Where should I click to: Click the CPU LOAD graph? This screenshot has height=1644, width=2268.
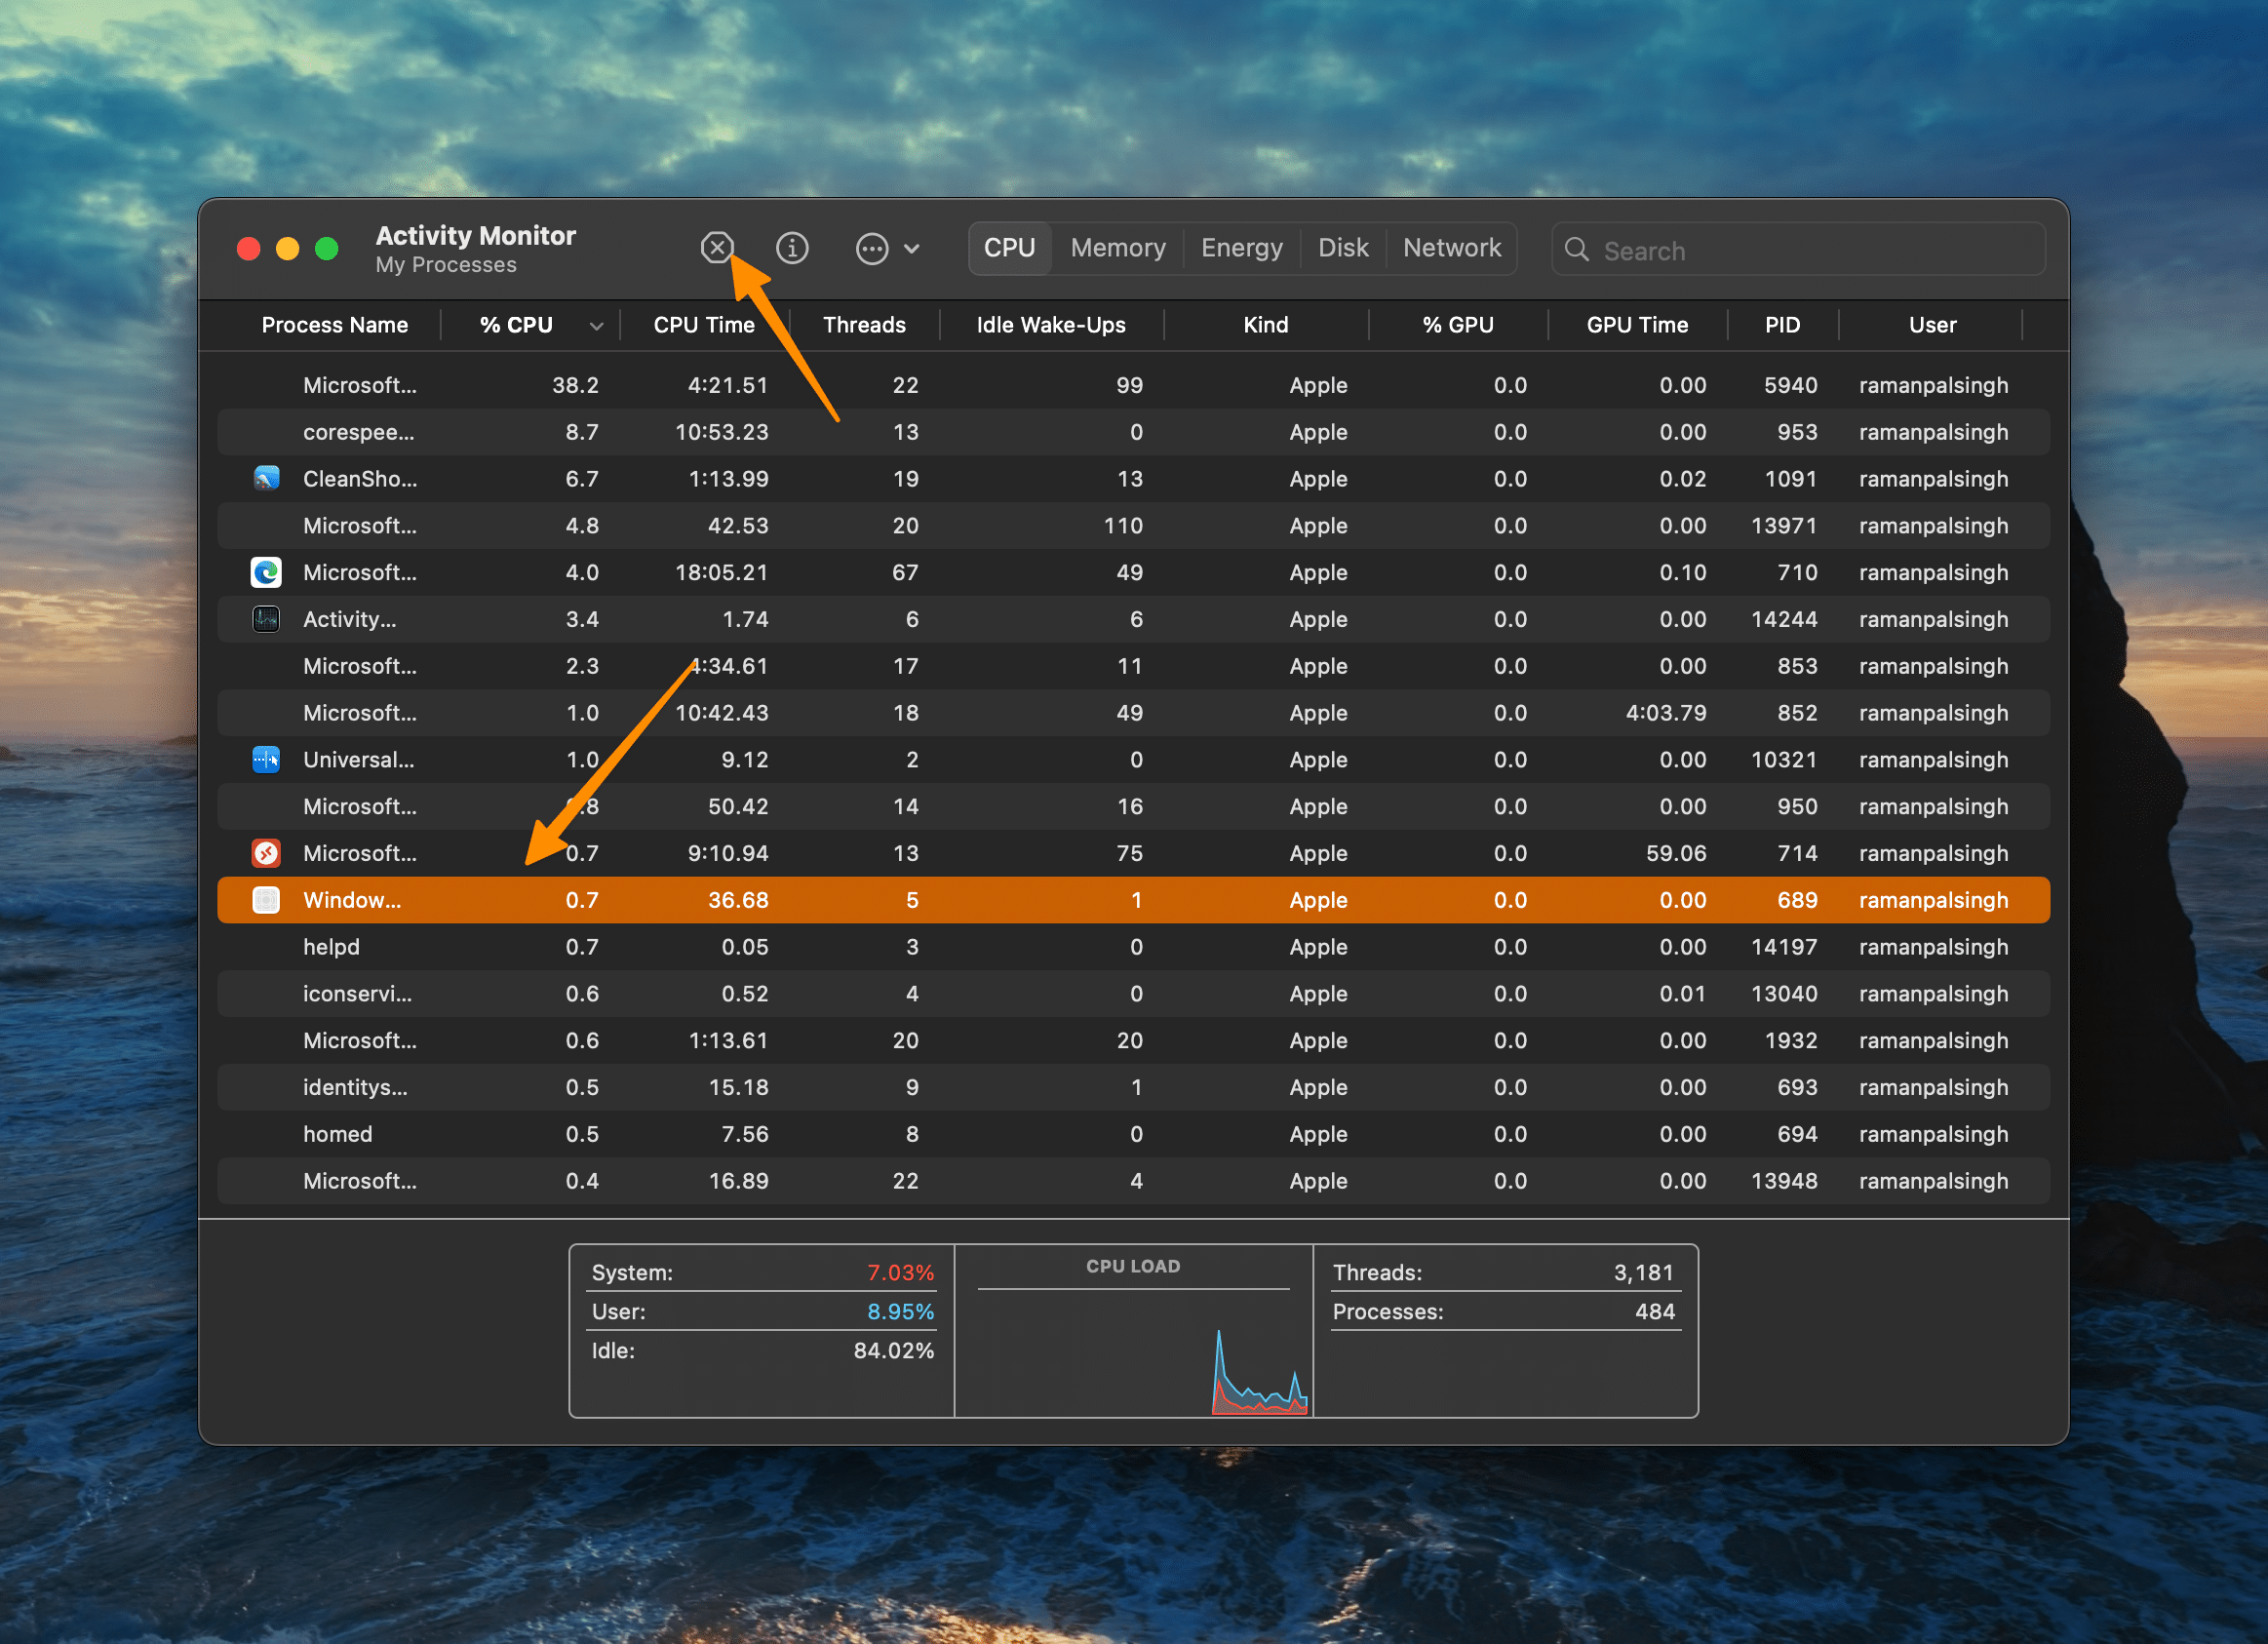click(1133, 1351)
